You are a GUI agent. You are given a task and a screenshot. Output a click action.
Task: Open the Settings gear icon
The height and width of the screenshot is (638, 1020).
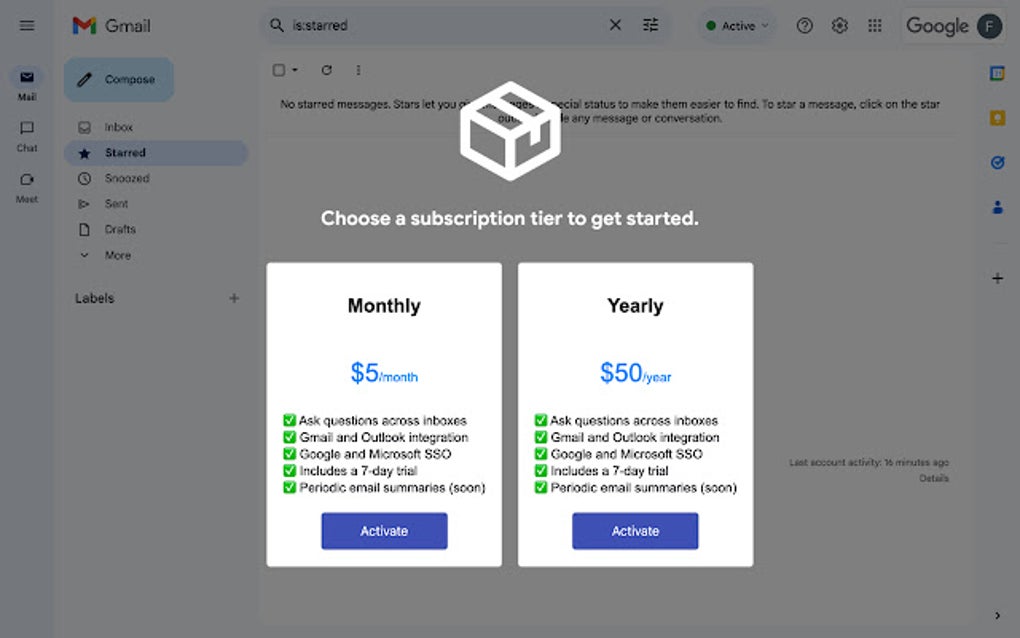pyautogui.click(x=839, y=26)
